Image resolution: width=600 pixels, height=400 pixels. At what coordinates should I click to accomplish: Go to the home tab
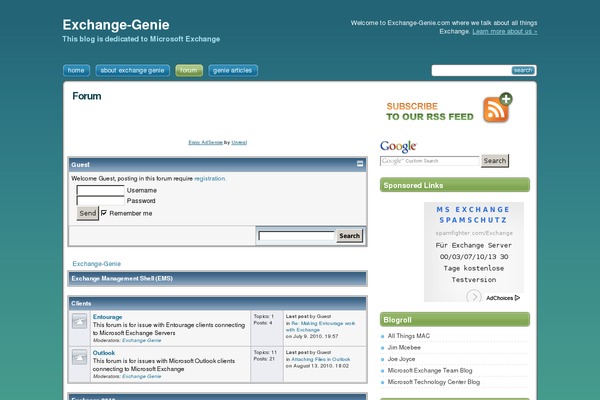pyautogui.click(x=76, y=70)
